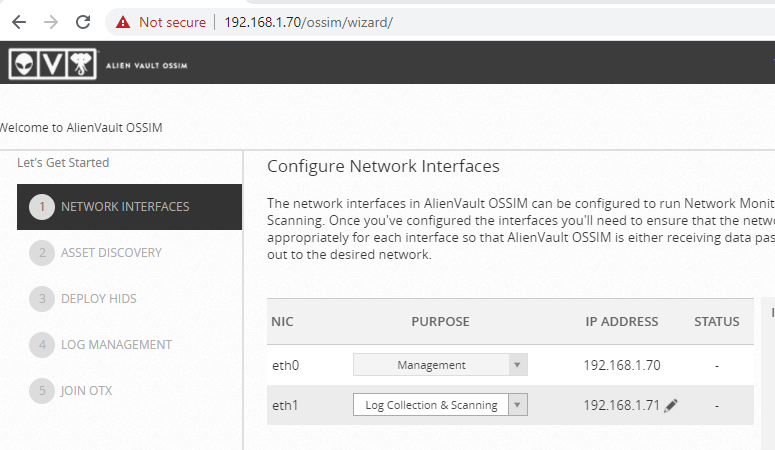The height and width of the screenshot is (450, 775).
Task: Click the eth0 status dash cell
Action: pyautogui.click(x=717, y=366)
